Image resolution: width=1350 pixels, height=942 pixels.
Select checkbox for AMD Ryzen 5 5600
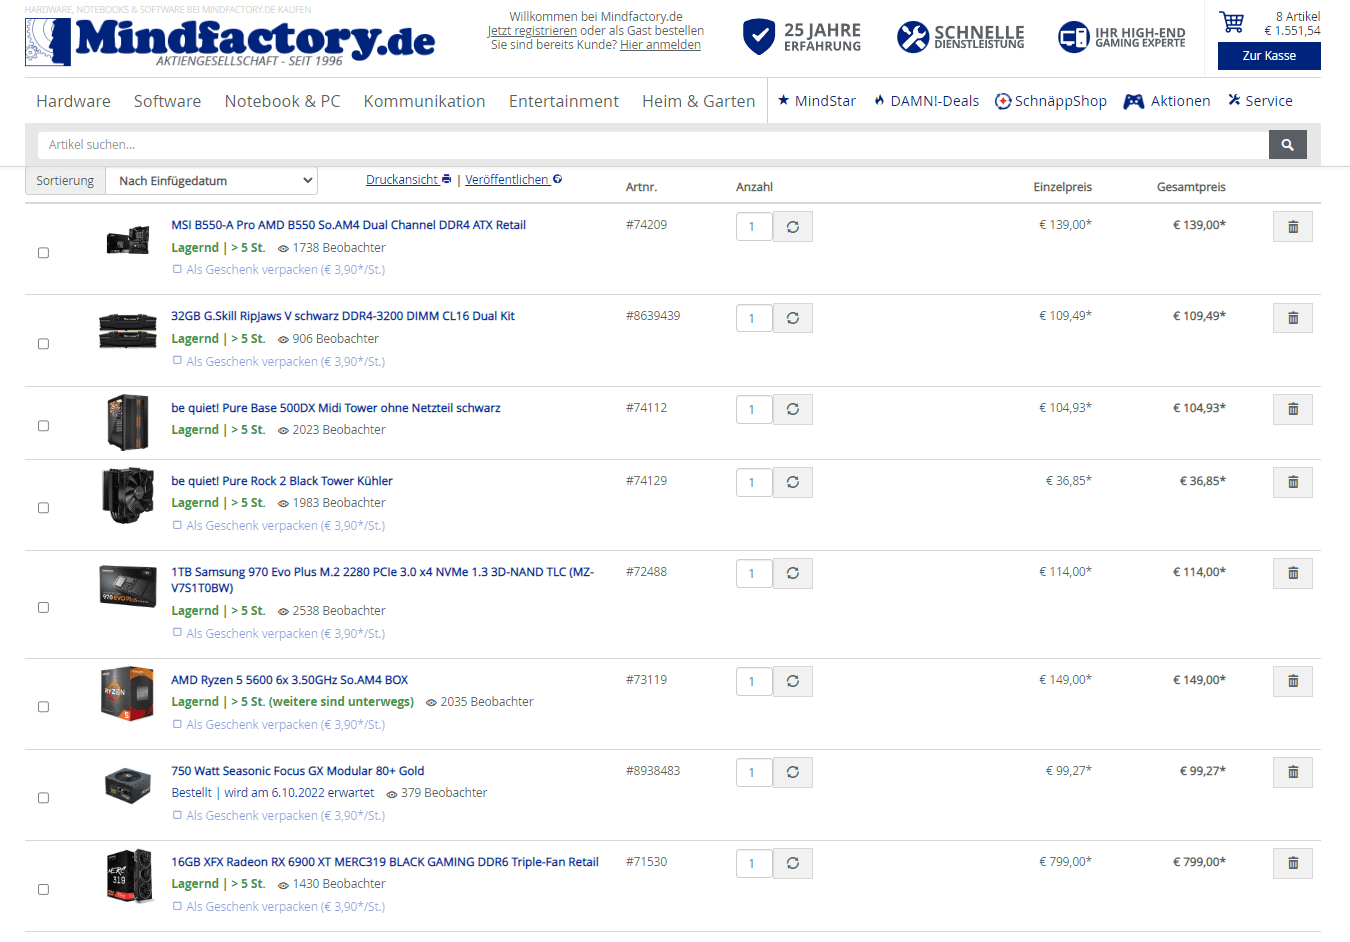[x=43, y=707]
